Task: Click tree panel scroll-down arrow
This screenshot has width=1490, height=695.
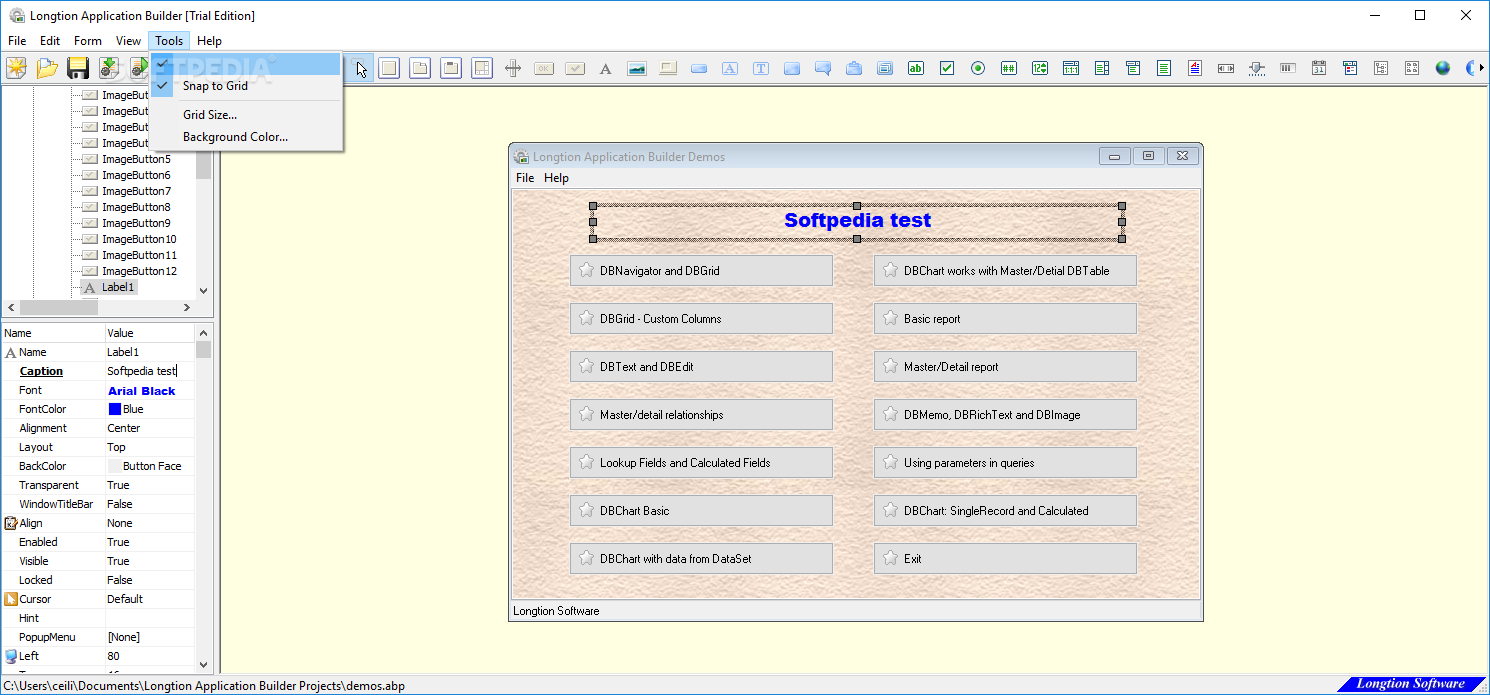Action: [x=204, y=290]
